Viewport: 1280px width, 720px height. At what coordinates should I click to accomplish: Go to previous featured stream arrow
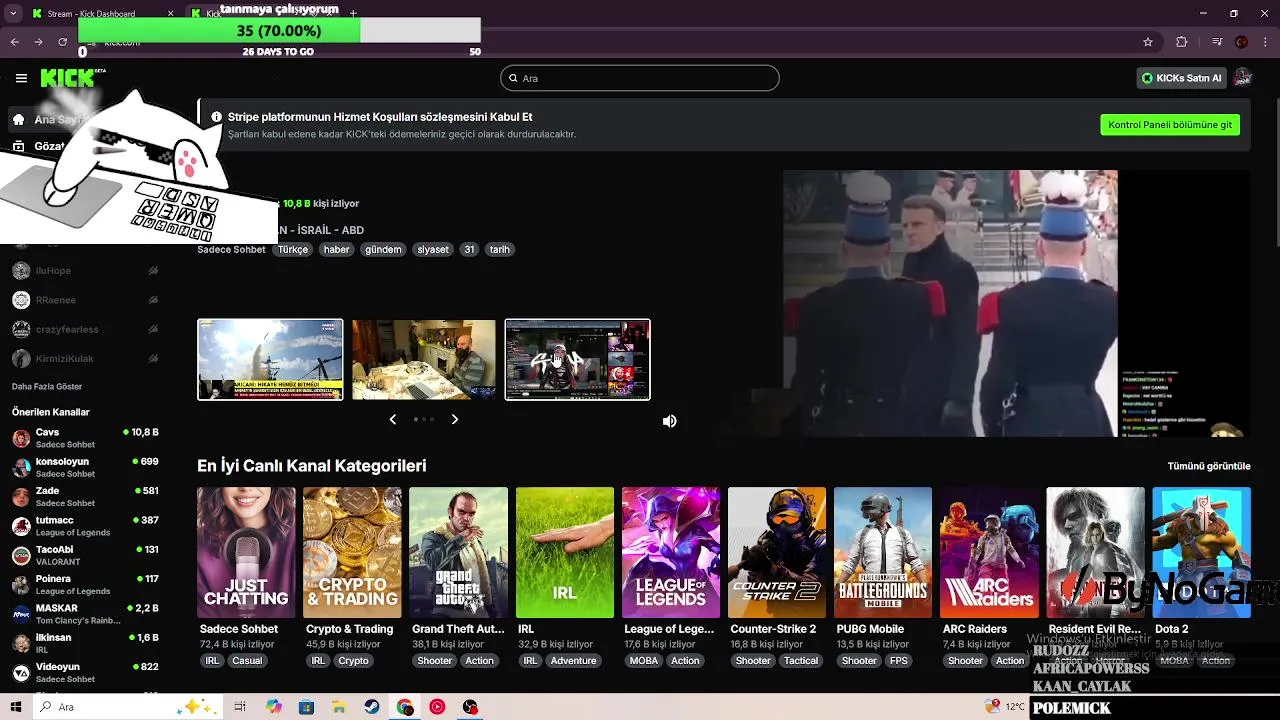click(393, 419)
